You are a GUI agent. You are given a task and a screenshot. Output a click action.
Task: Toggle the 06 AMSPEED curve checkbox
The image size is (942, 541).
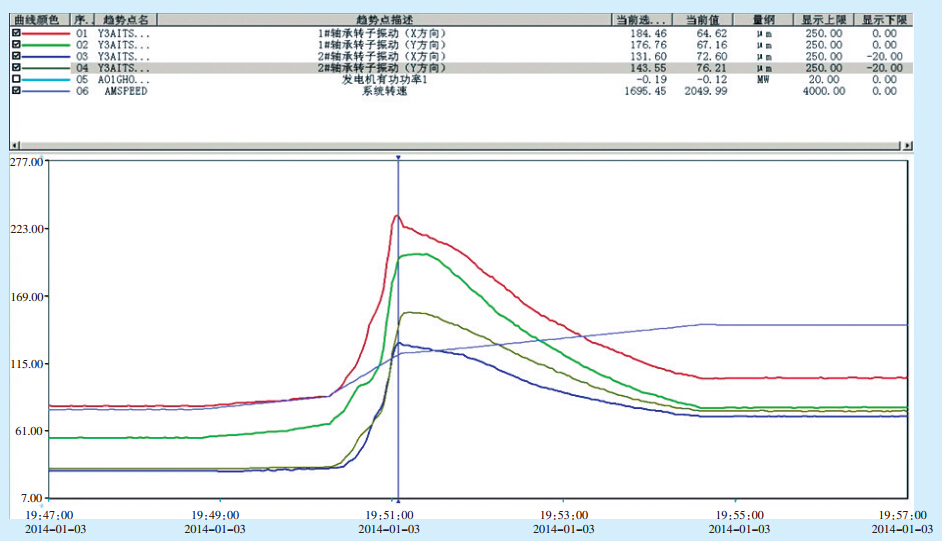pyautogui.click(x=16, y=91)
